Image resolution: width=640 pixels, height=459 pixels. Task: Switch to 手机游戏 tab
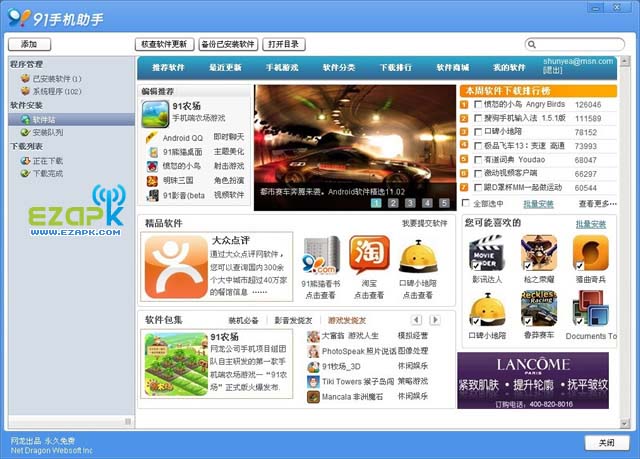tap(282, 67)
